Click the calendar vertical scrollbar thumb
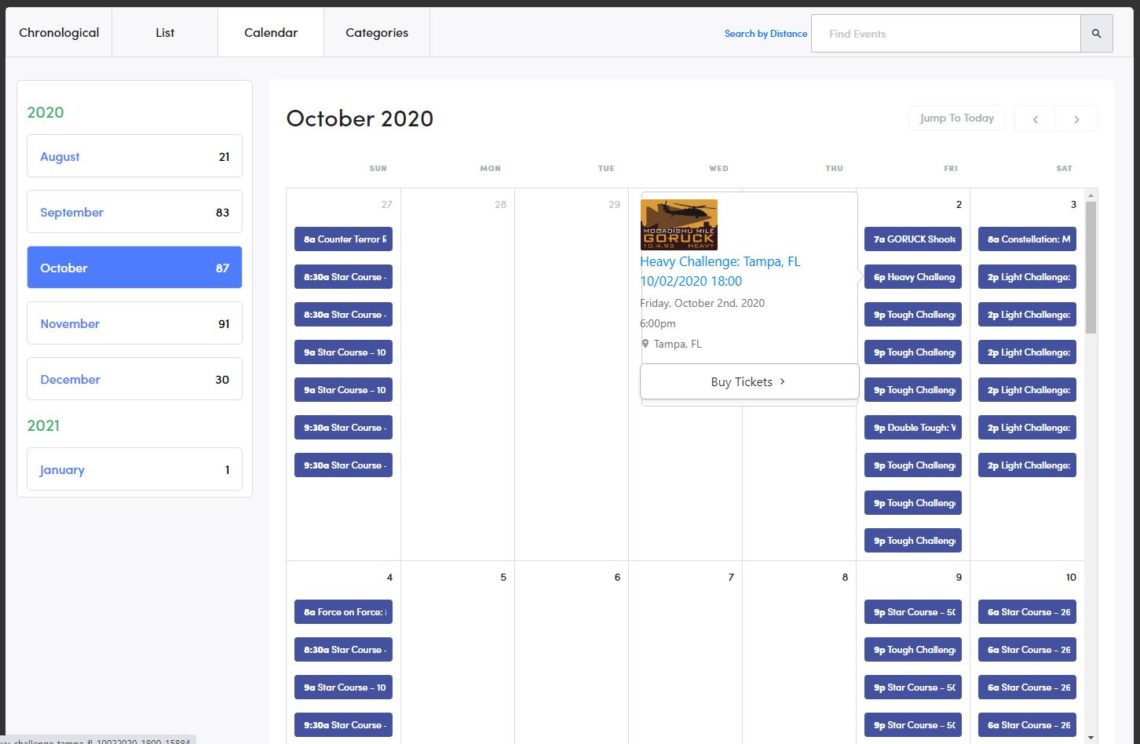 [x=1091, y=268]
